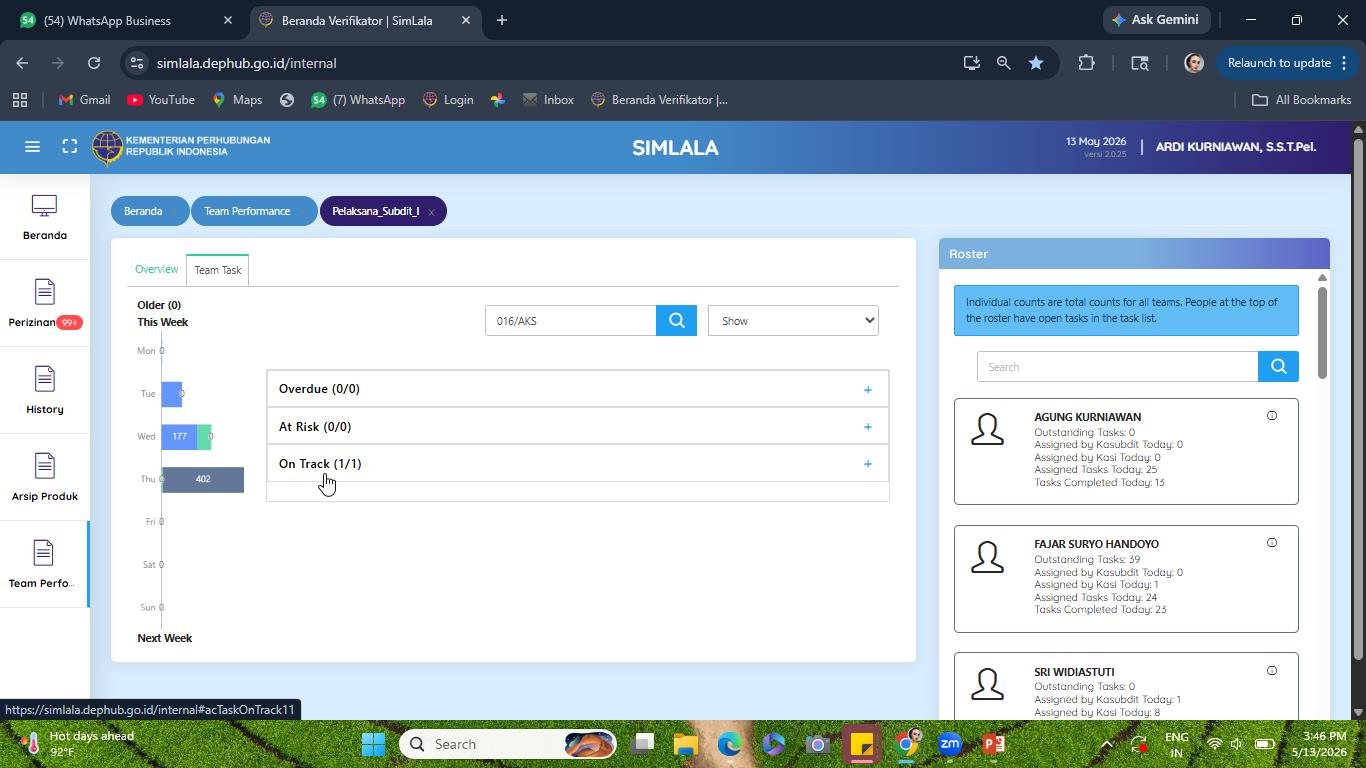The width and height of the screenshot is (1366, 768).
Task: Switch to the Overview tab
Action: tap(157, 270)
